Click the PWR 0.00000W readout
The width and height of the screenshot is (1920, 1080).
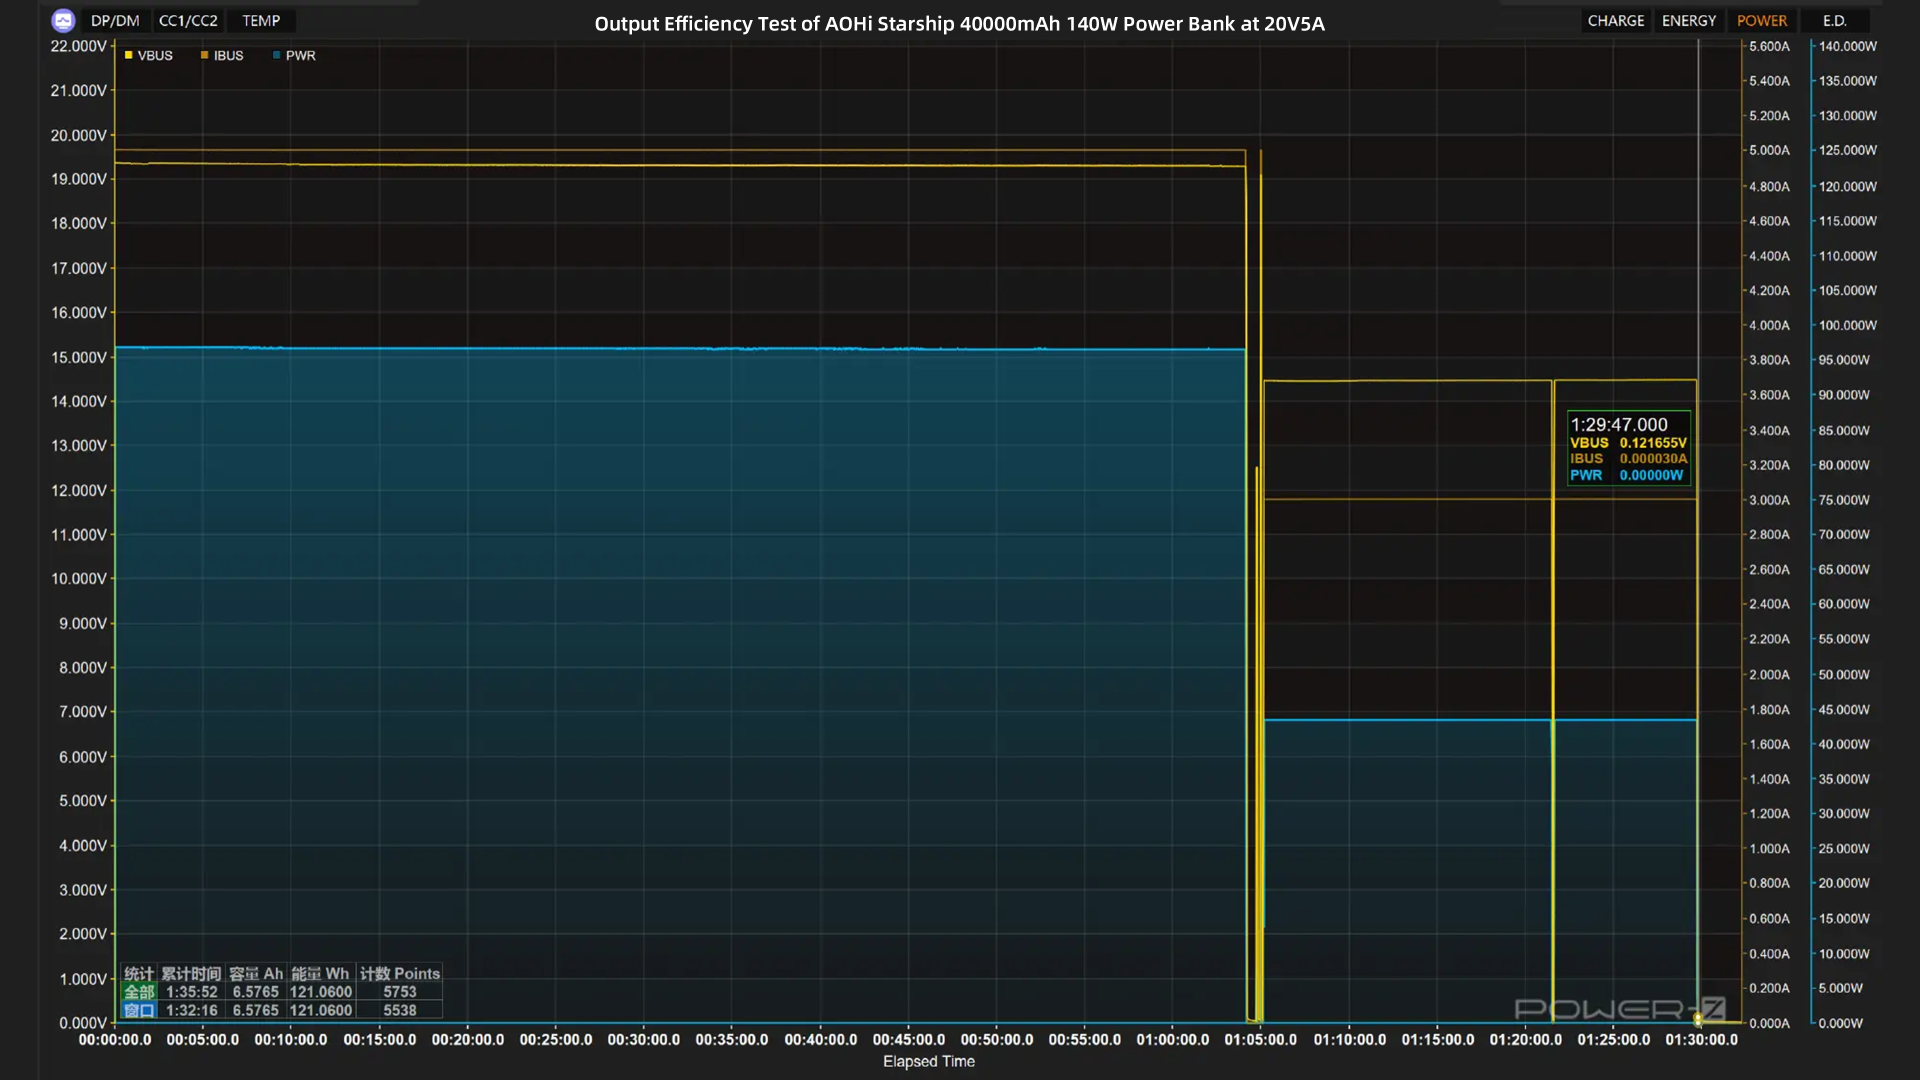(x=1627, y=476)
